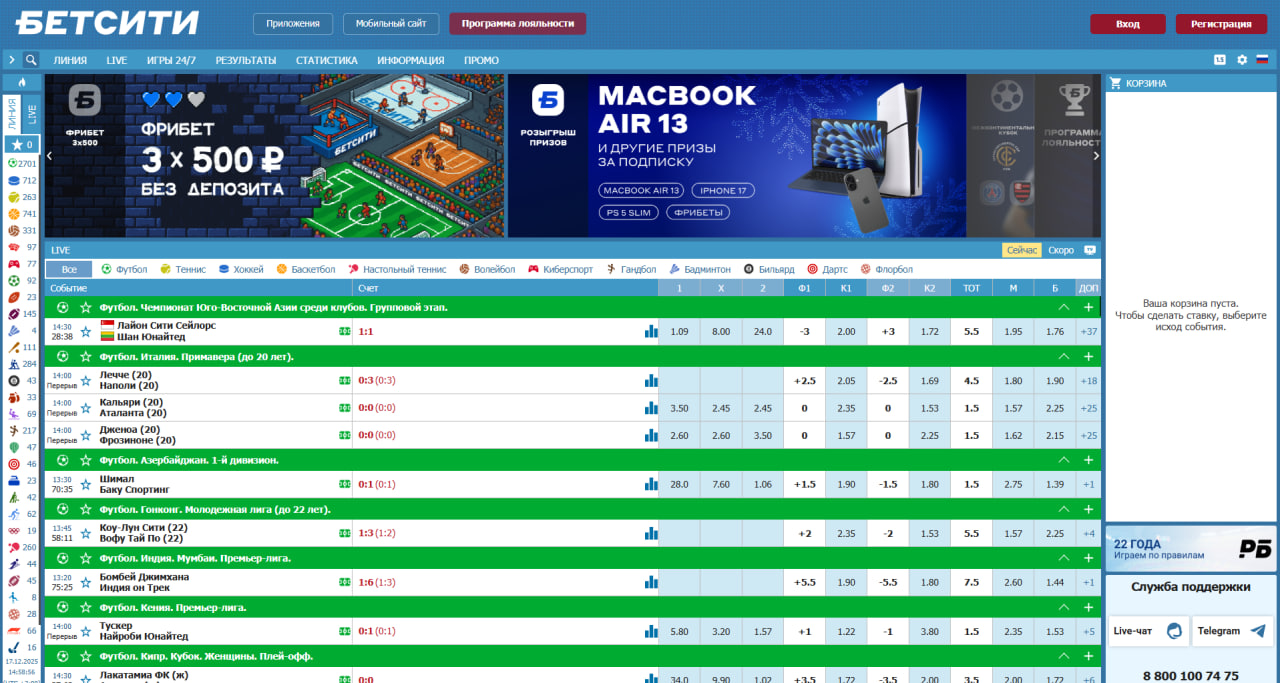Open the MacBook Air 13 prize banner
This screenshot has width=1280, height=683.
[x=737, y=155]
